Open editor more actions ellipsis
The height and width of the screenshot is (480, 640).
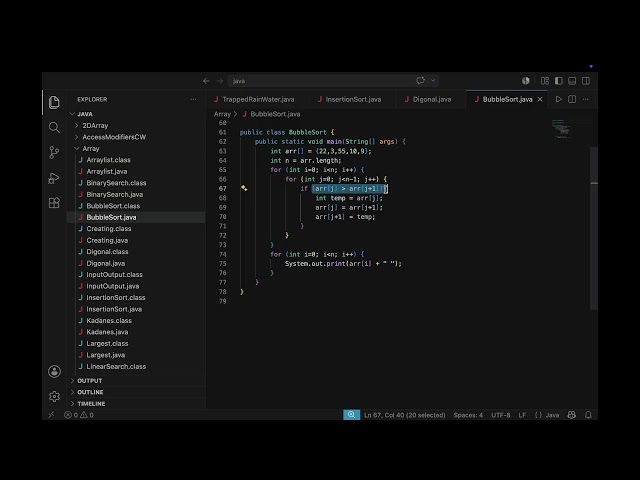[586, 99]
